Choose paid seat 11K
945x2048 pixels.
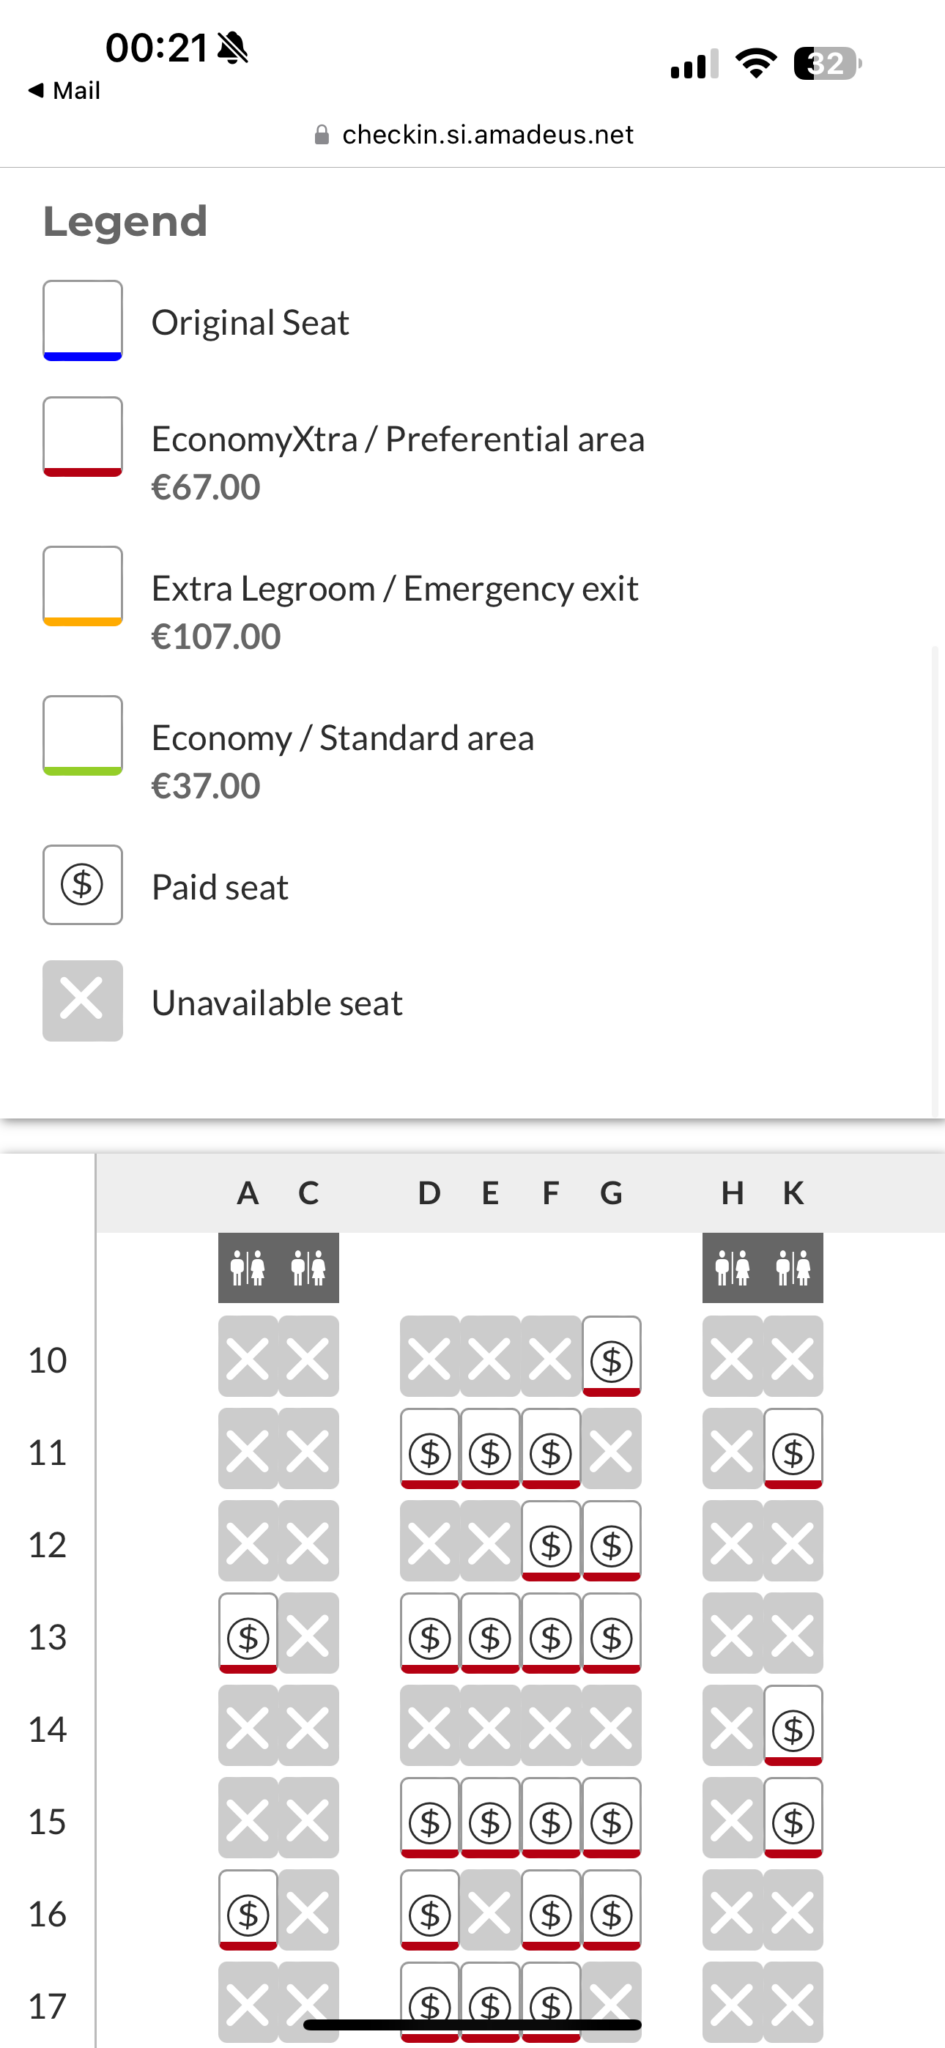click(793, 1450)
